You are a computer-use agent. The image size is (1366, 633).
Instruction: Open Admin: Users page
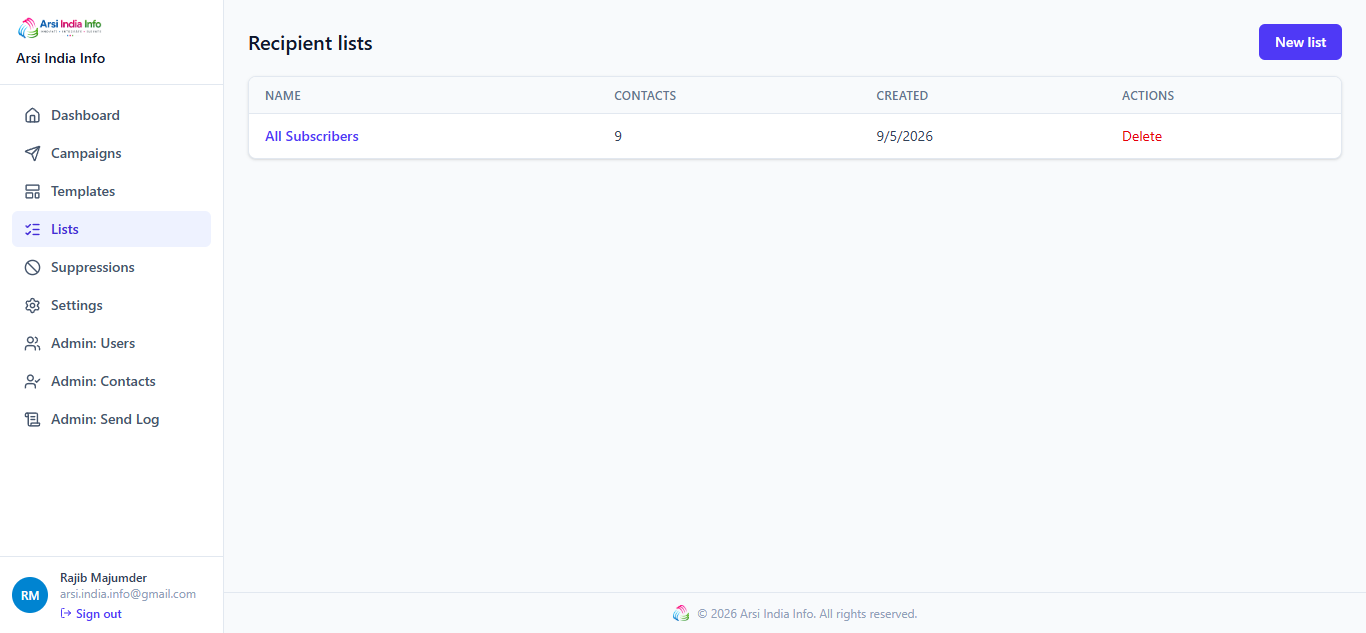pos(111,343)
